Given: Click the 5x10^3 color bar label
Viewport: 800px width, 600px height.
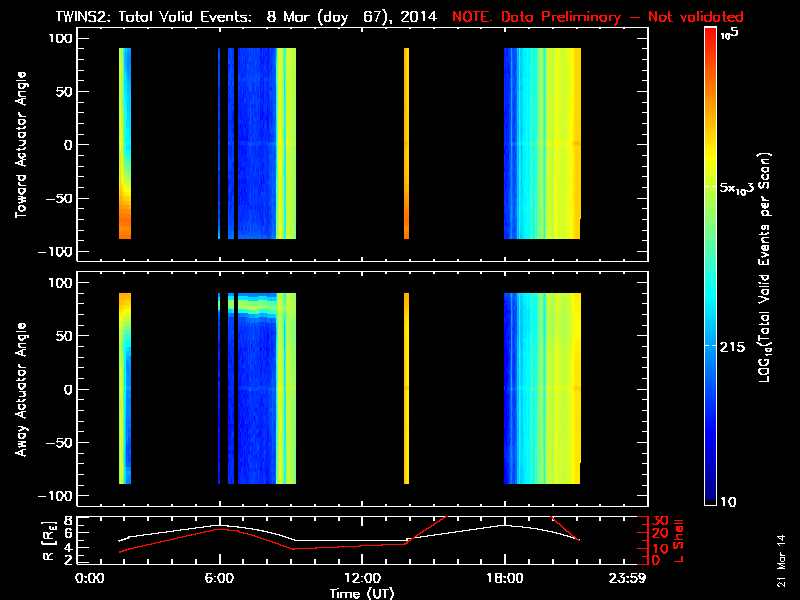Looking at the screenshot, I should (742, 188).
